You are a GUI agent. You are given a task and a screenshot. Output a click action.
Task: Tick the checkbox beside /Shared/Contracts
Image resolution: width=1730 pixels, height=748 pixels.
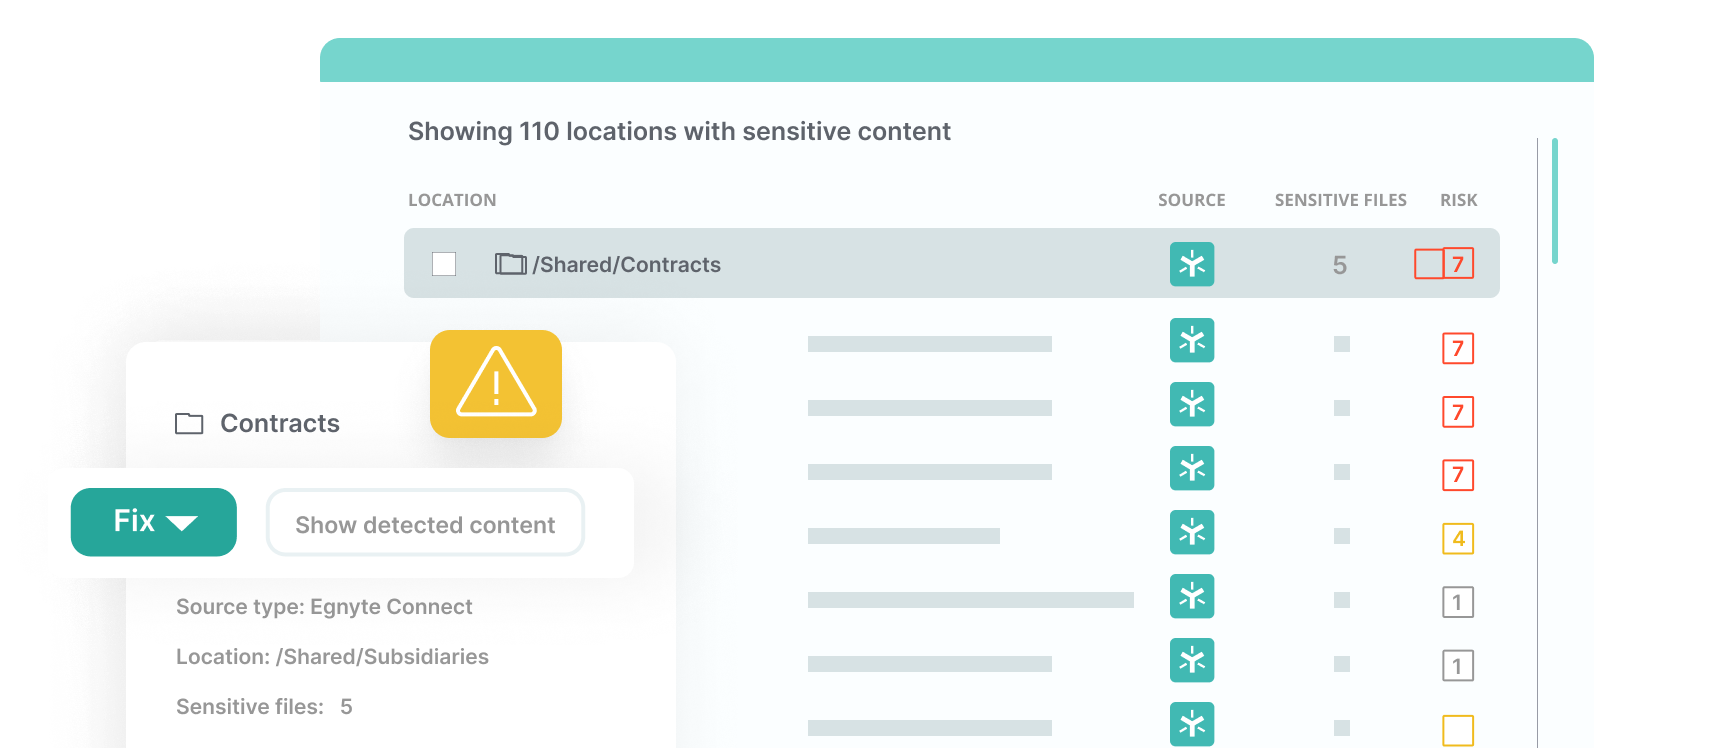pyautogui.click(x=444, y=264)
